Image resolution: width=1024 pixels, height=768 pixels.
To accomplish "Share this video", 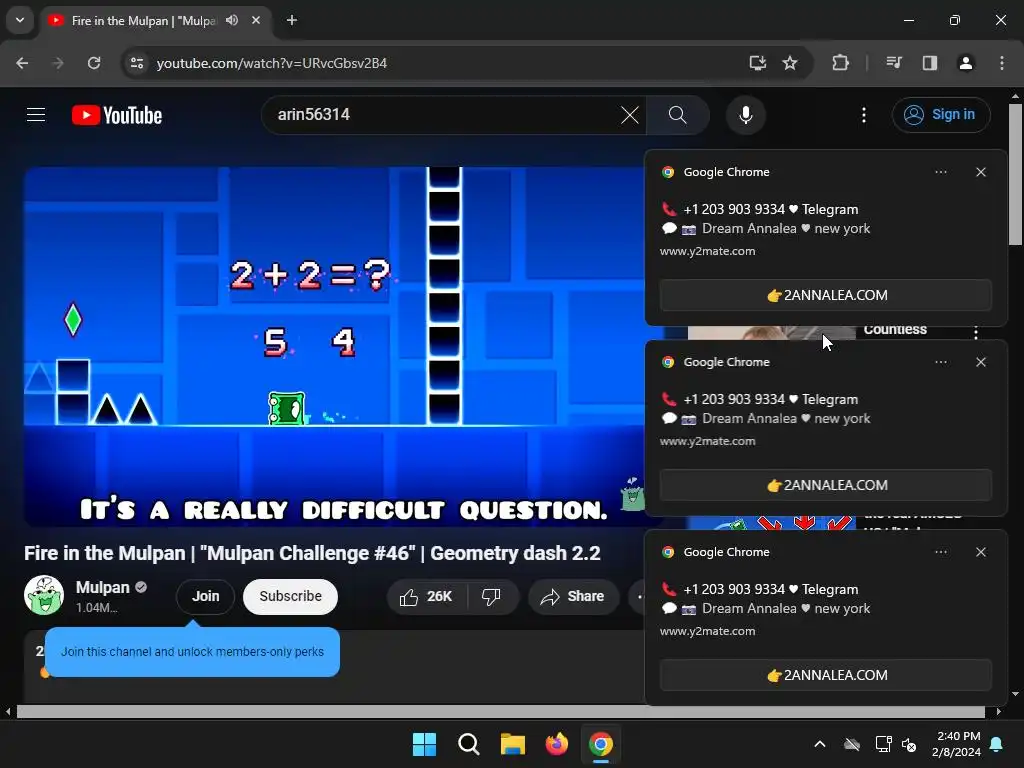I will pyautogui.click(x=573, y=596).
